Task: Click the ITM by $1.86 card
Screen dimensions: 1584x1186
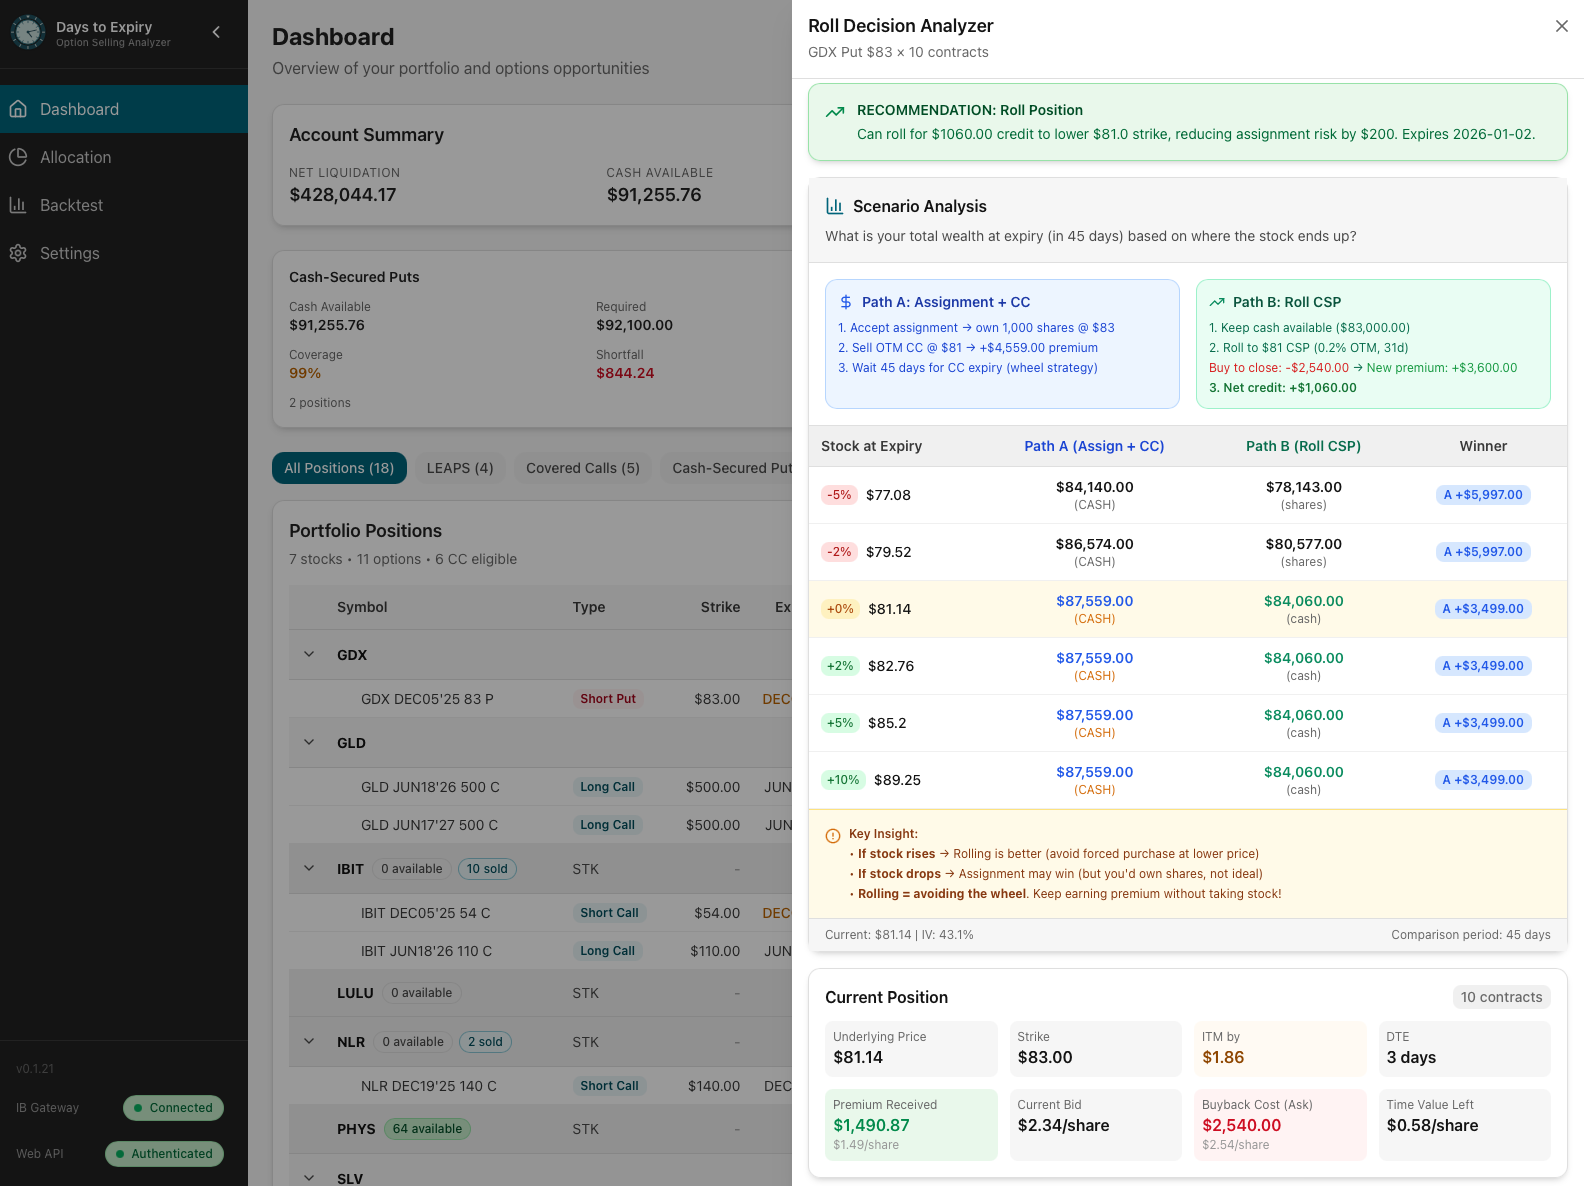Action: [1280, 1049]
